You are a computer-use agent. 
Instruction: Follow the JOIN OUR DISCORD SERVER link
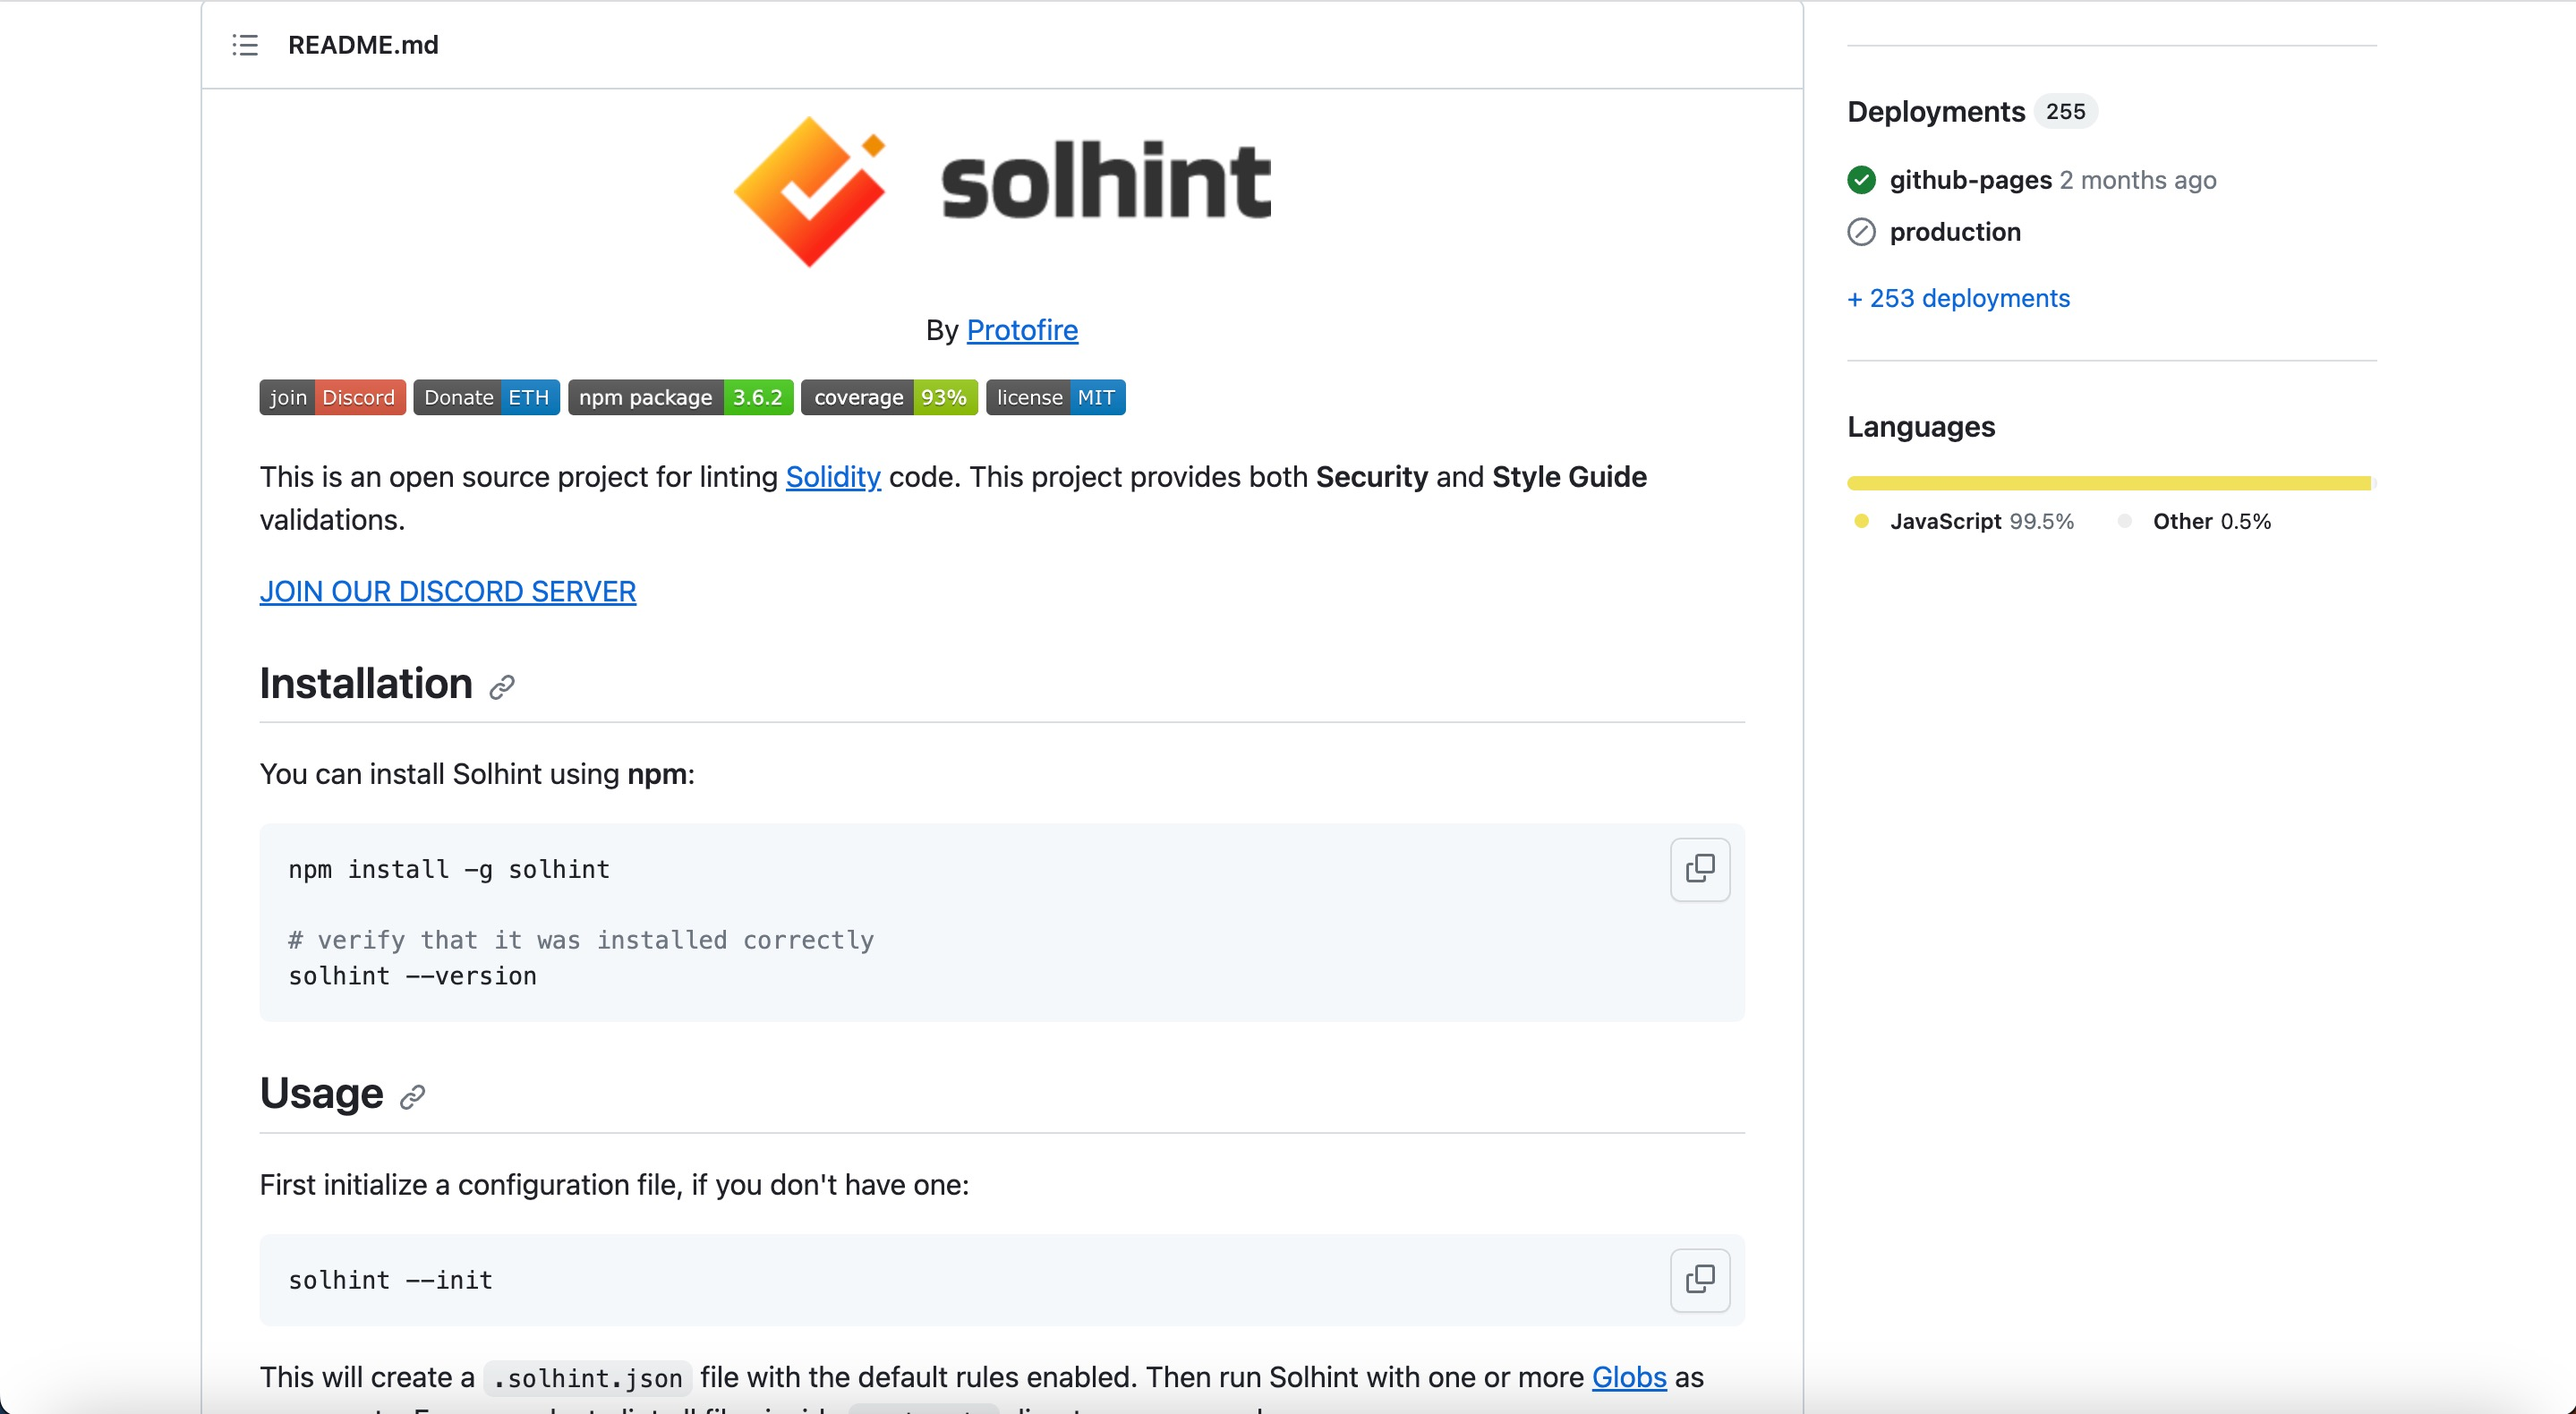[447, 592]
